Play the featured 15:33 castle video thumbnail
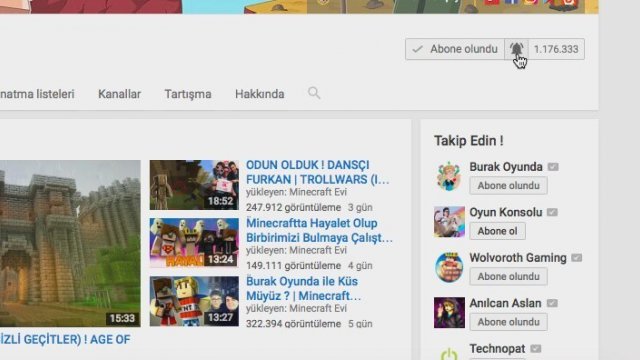This screenshot has width=640, height=360. click(x=70, y=243)
